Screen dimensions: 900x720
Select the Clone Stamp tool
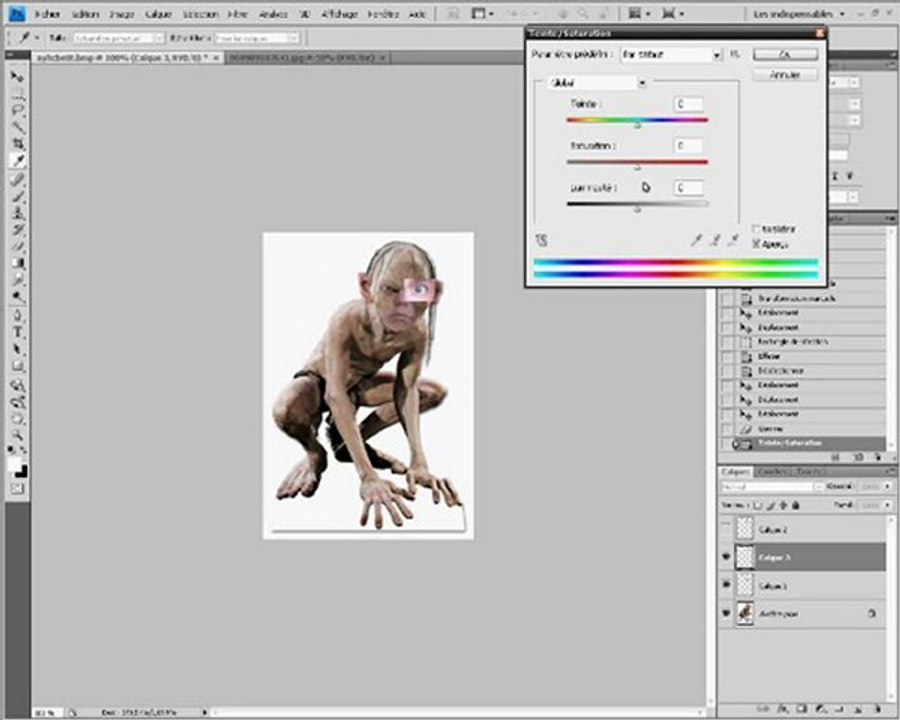click(x=18, y=213)
